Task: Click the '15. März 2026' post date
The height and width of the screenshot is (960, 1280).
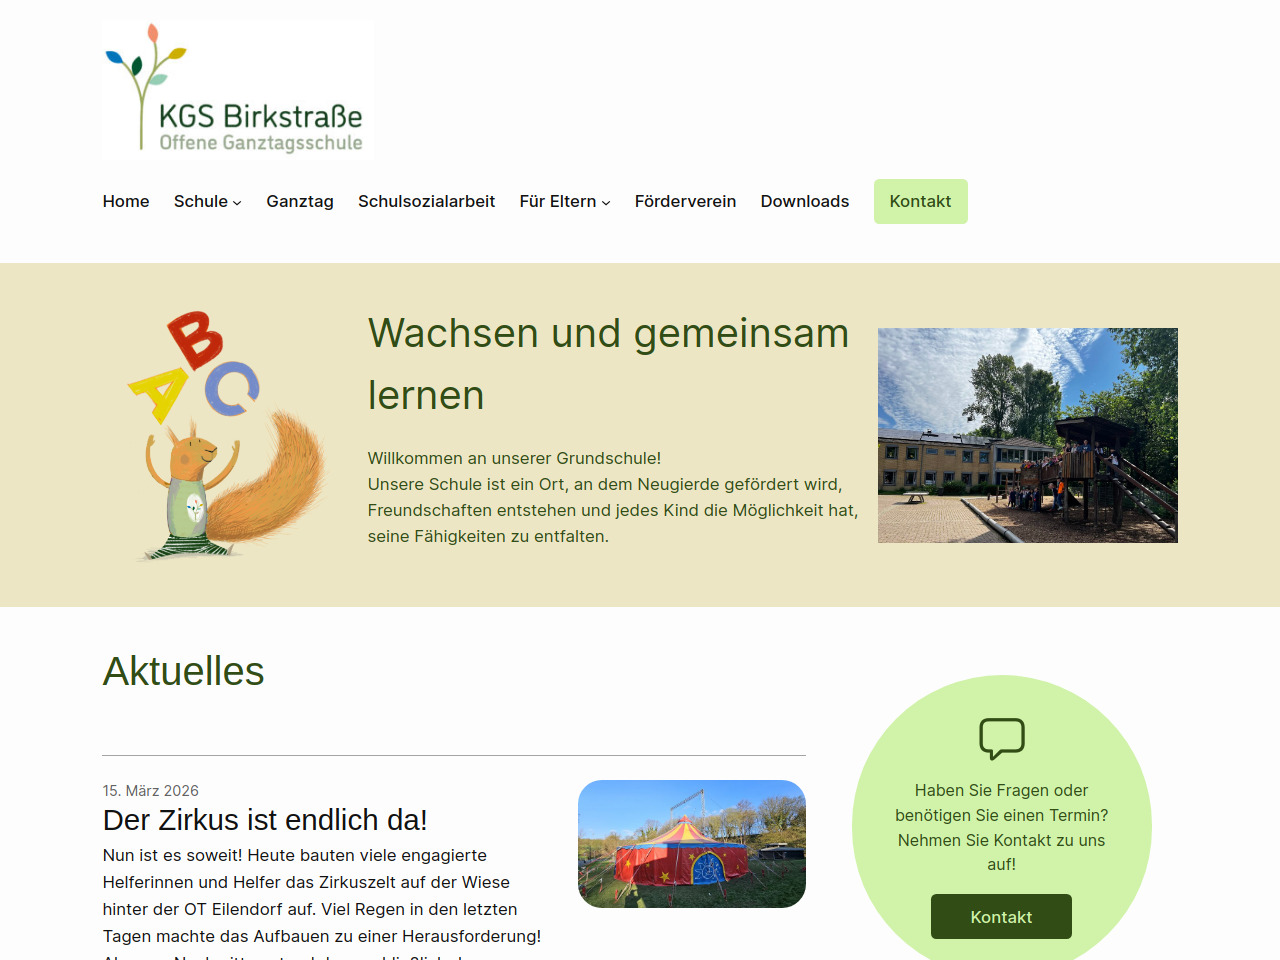Action: 150,791
